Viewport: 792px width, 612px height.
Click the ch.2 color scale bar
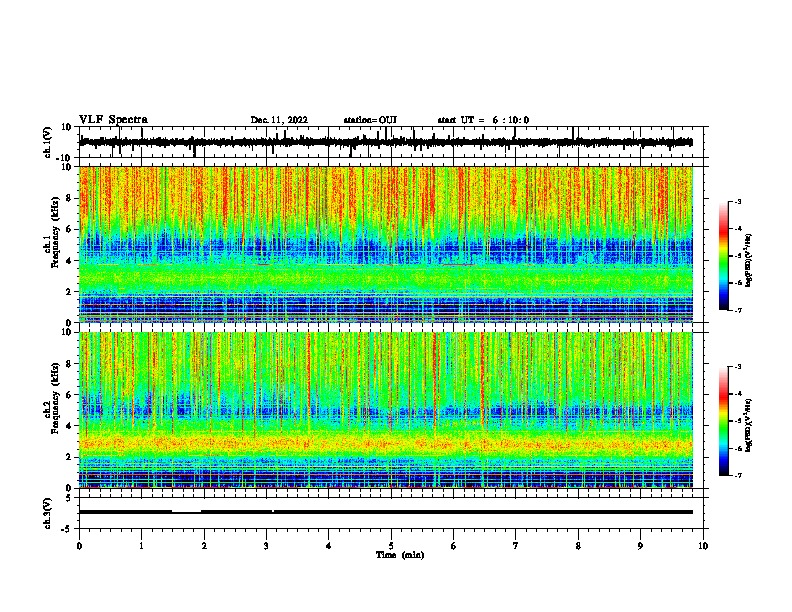pyautogui.click(x=723, y=421)
